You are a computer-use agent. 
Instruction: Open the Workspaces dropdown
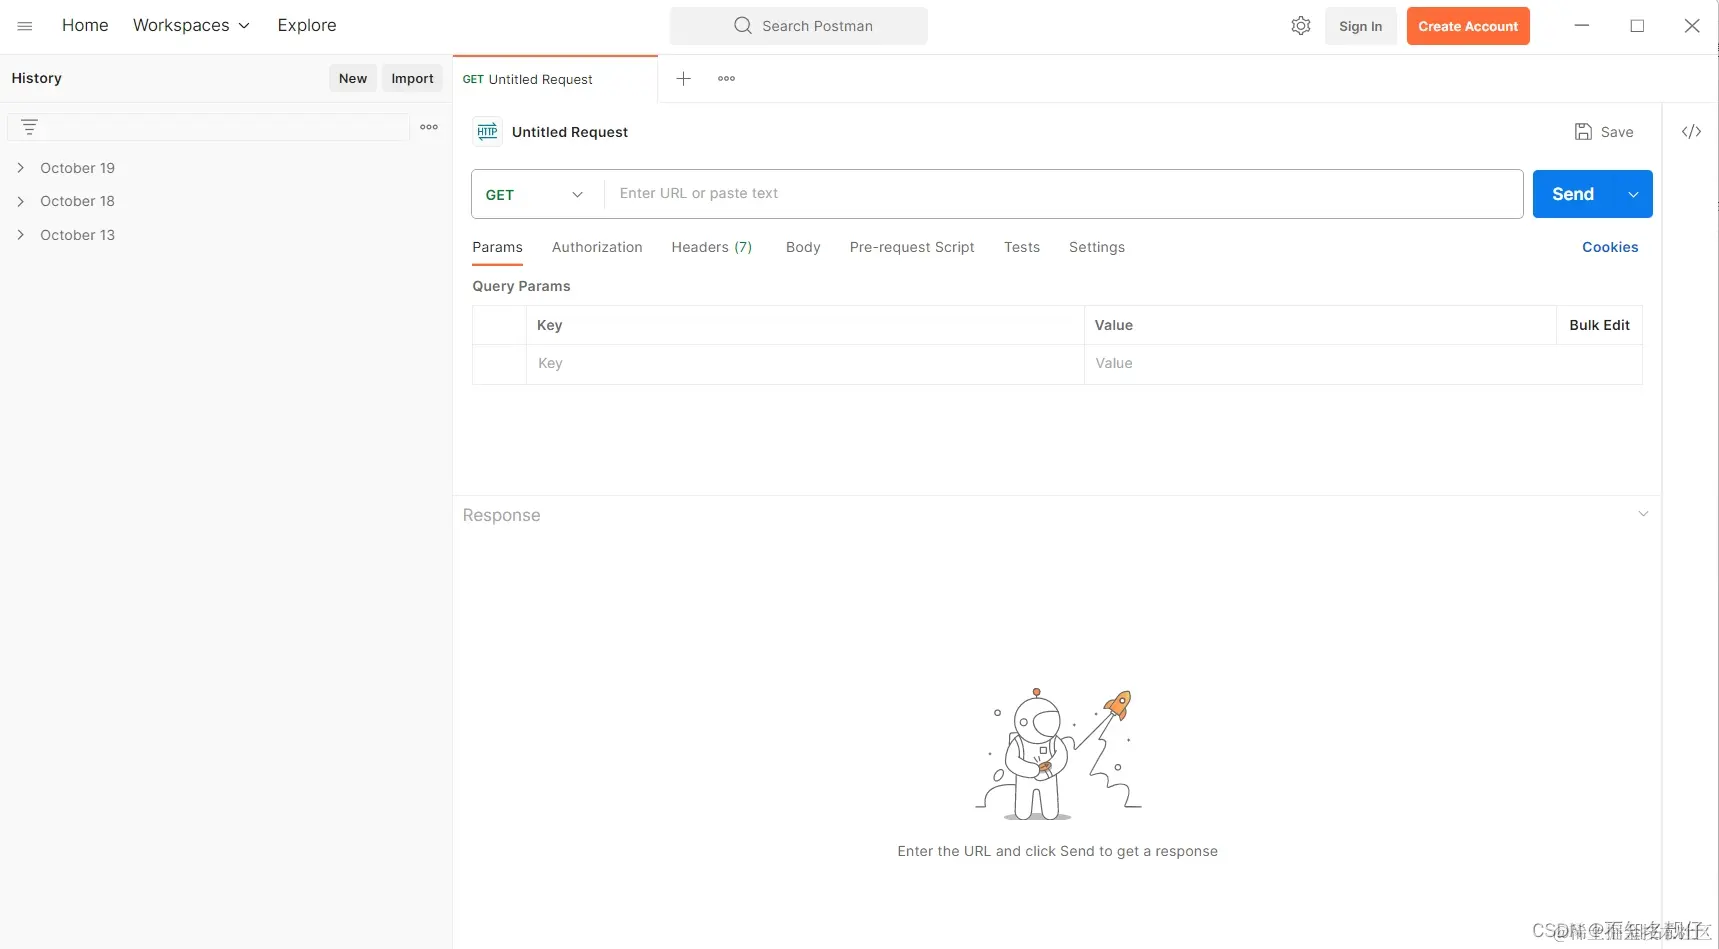(x=191, y=26)
